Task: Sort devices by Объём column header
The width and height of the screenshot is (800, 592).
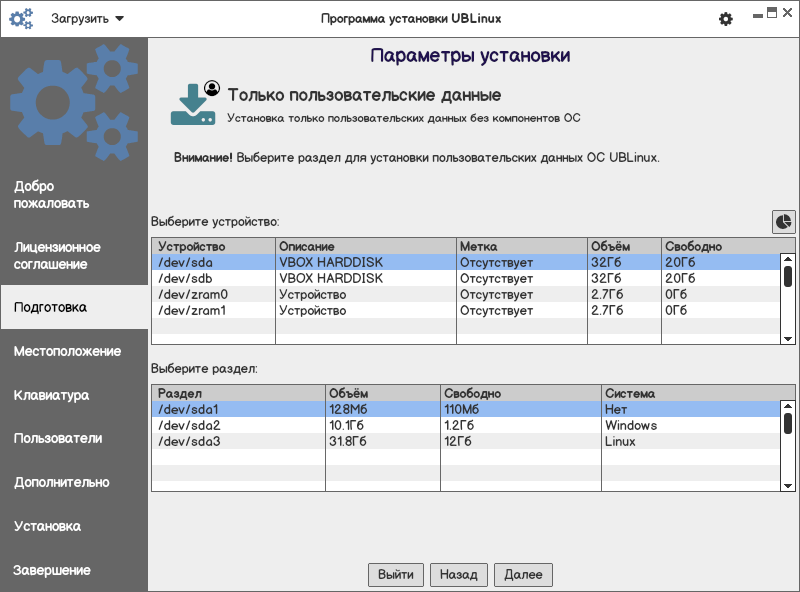Action: (624, 246)
